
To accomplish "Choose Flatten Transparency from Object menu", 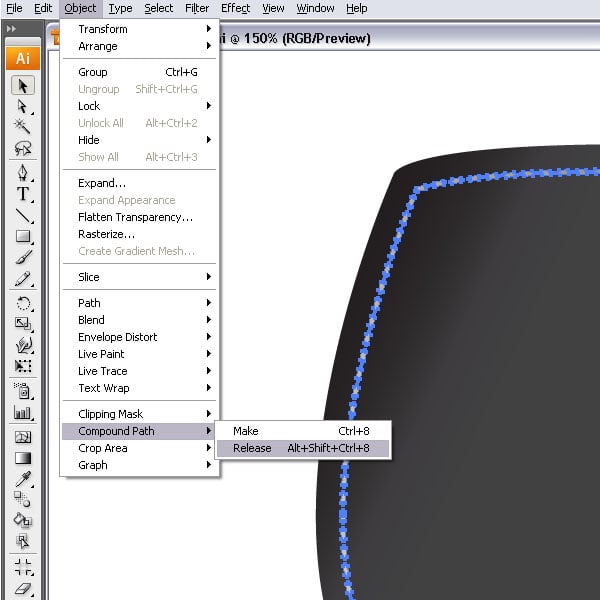I will [x=135, y=217].
